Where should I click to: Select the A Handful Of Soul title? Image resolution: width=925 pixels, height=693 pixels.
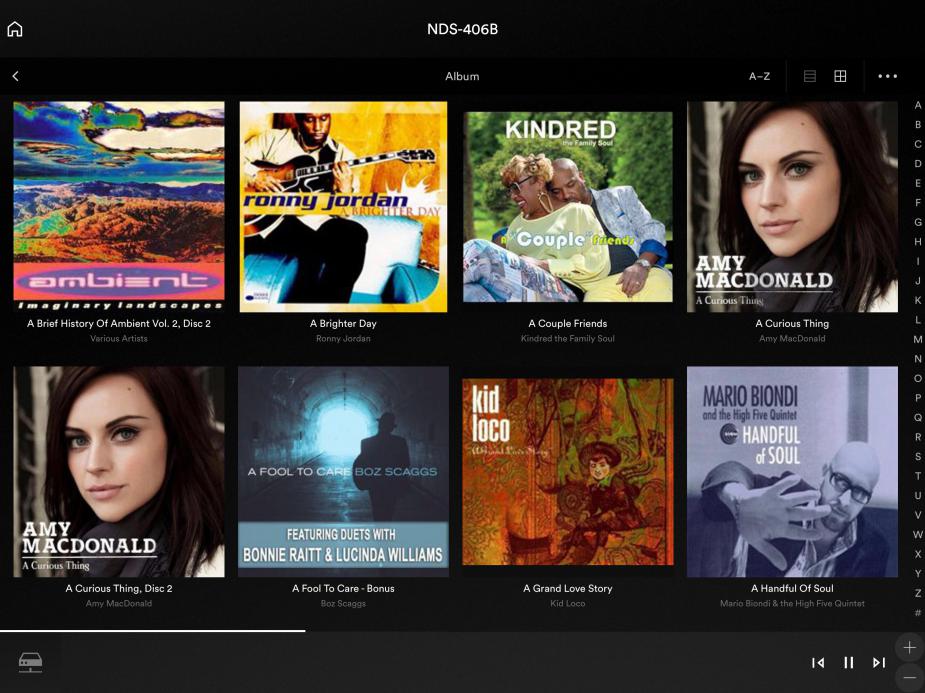point(792,588)
